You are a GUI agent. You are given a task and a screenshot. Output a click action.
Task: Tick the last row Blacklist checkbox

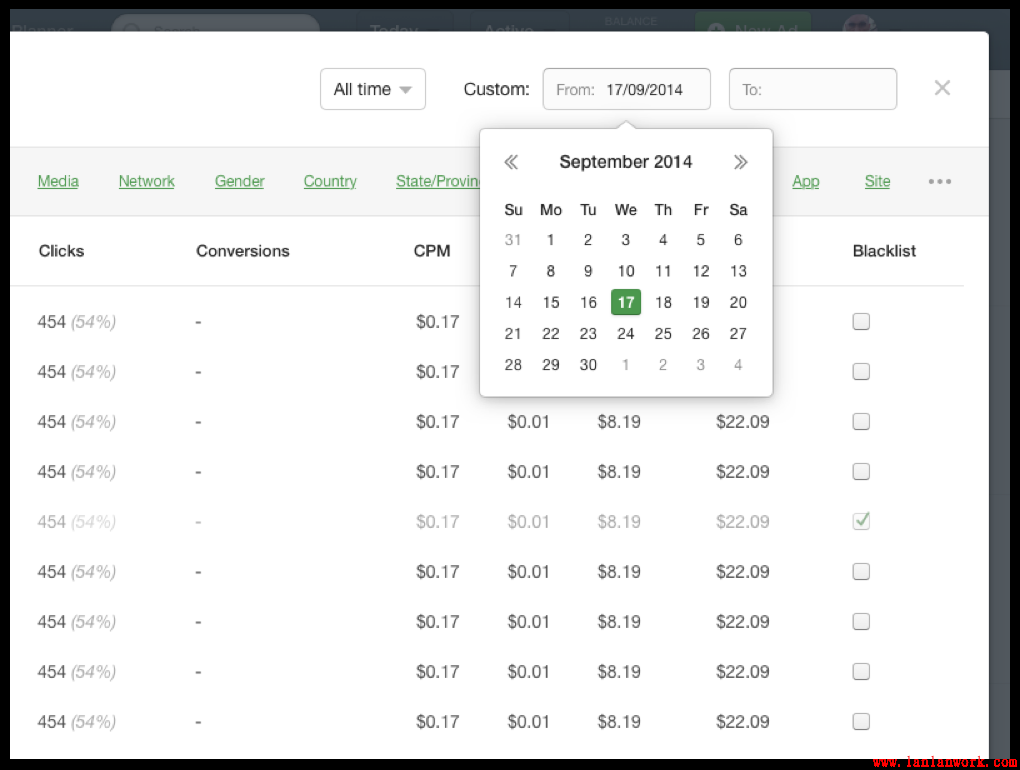pos(861,721)
